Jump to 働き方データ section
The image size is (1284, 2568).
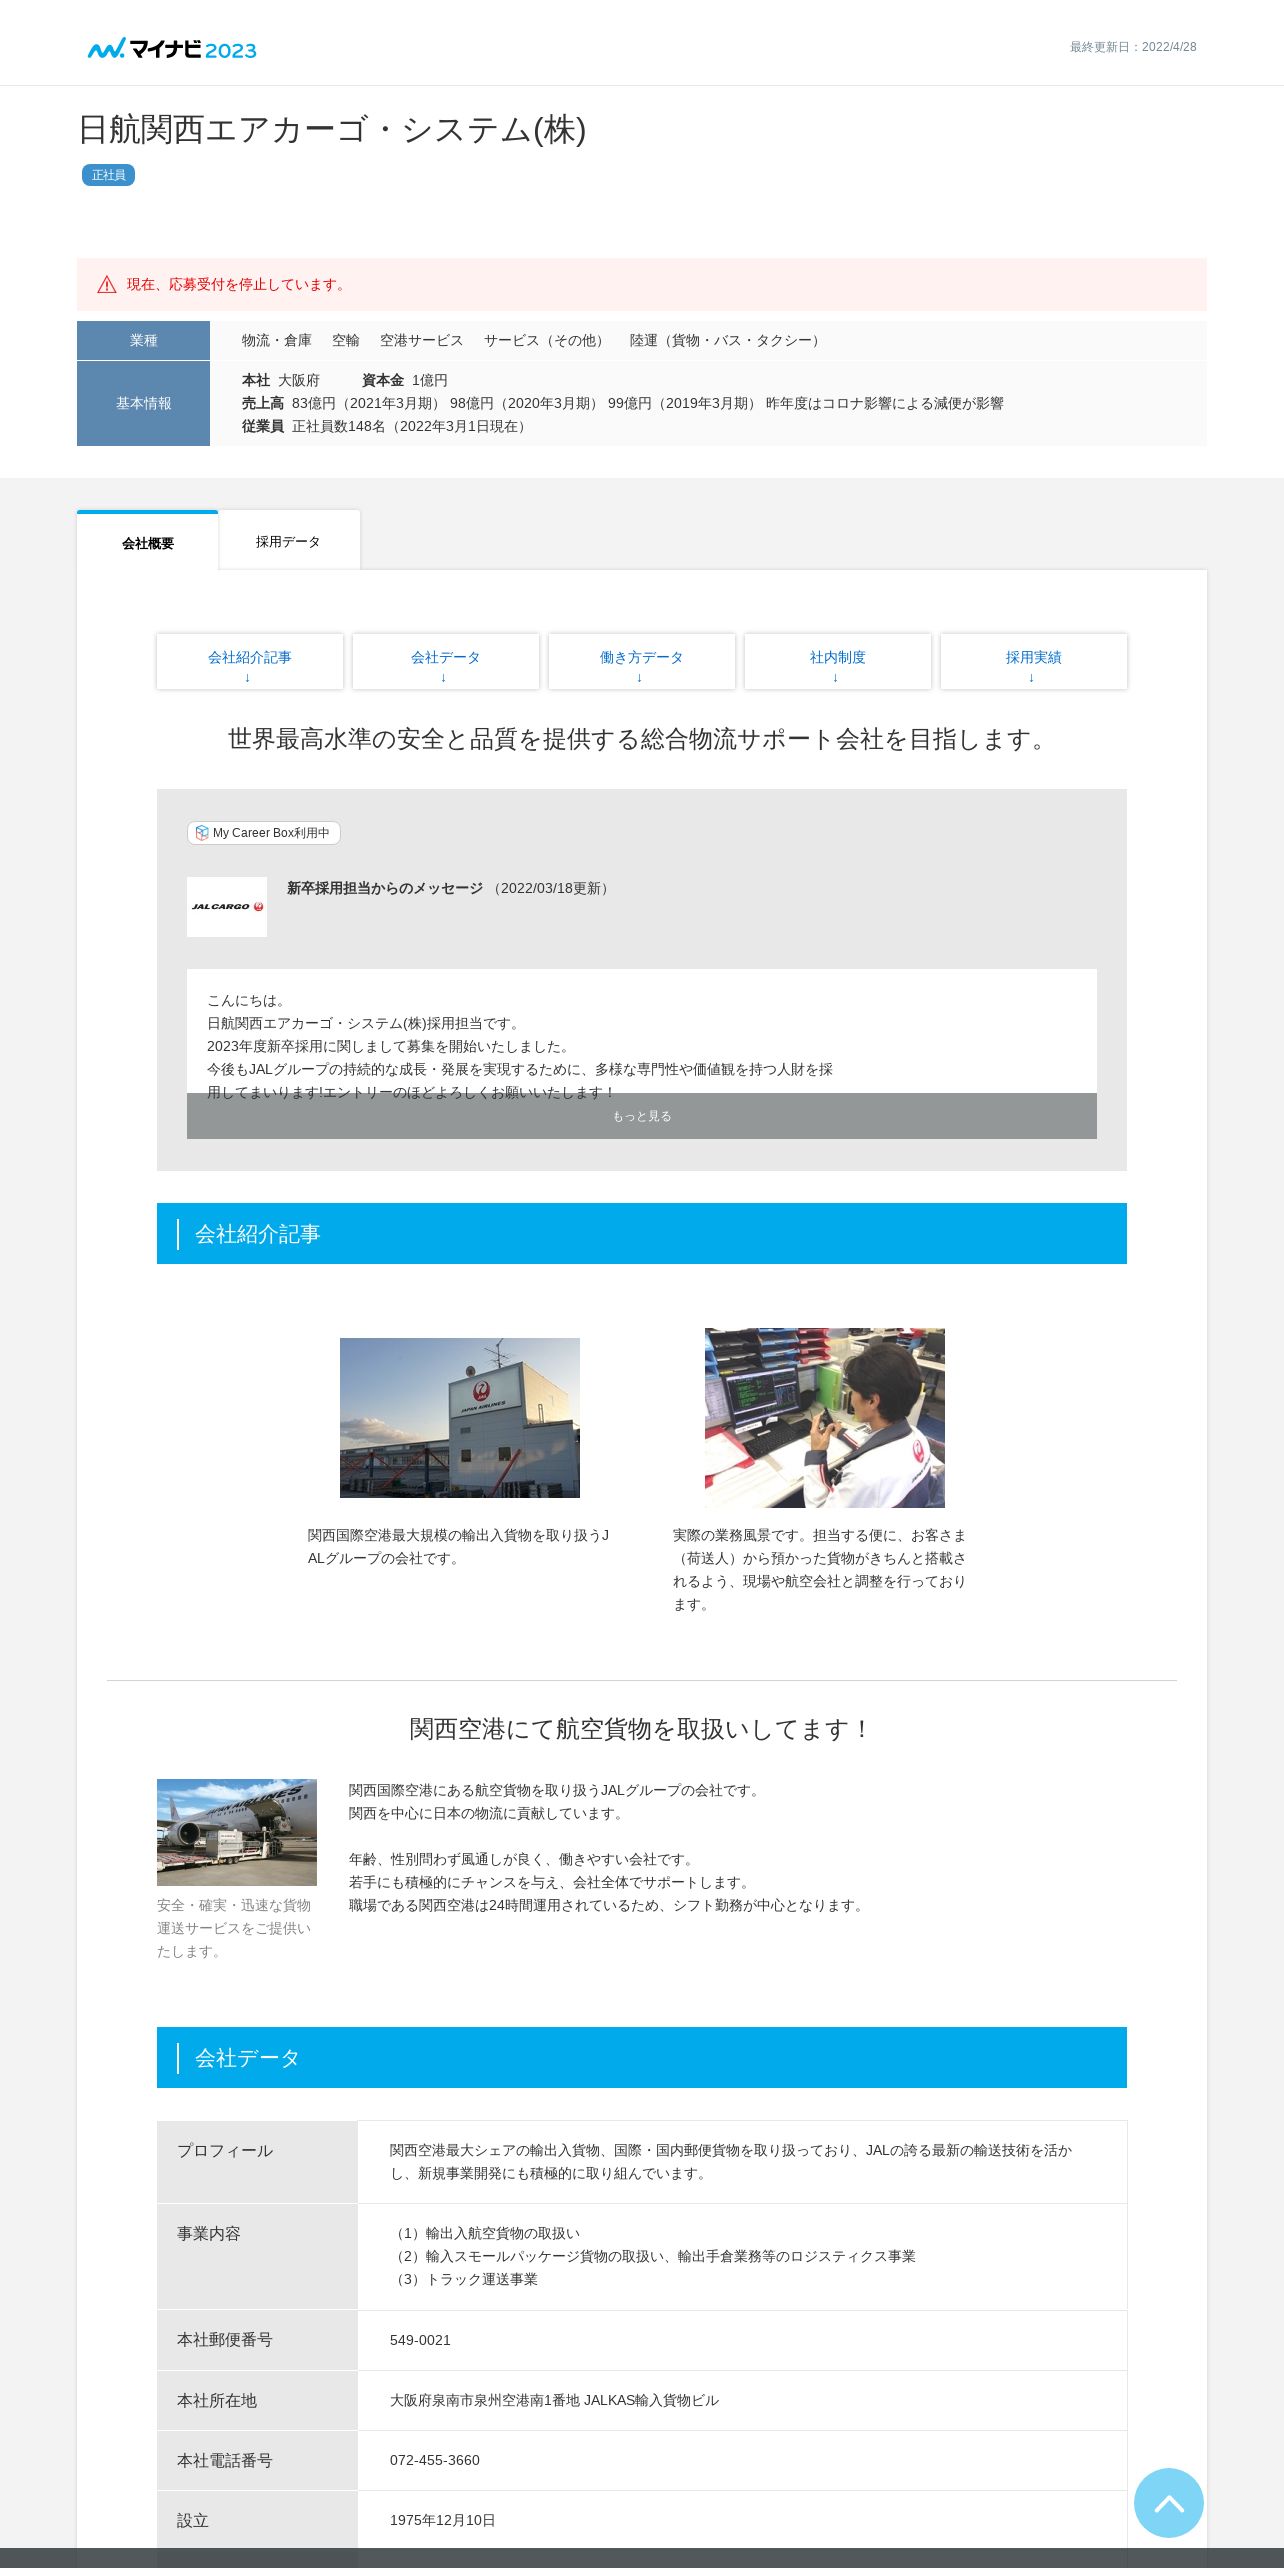pos(642,661)
